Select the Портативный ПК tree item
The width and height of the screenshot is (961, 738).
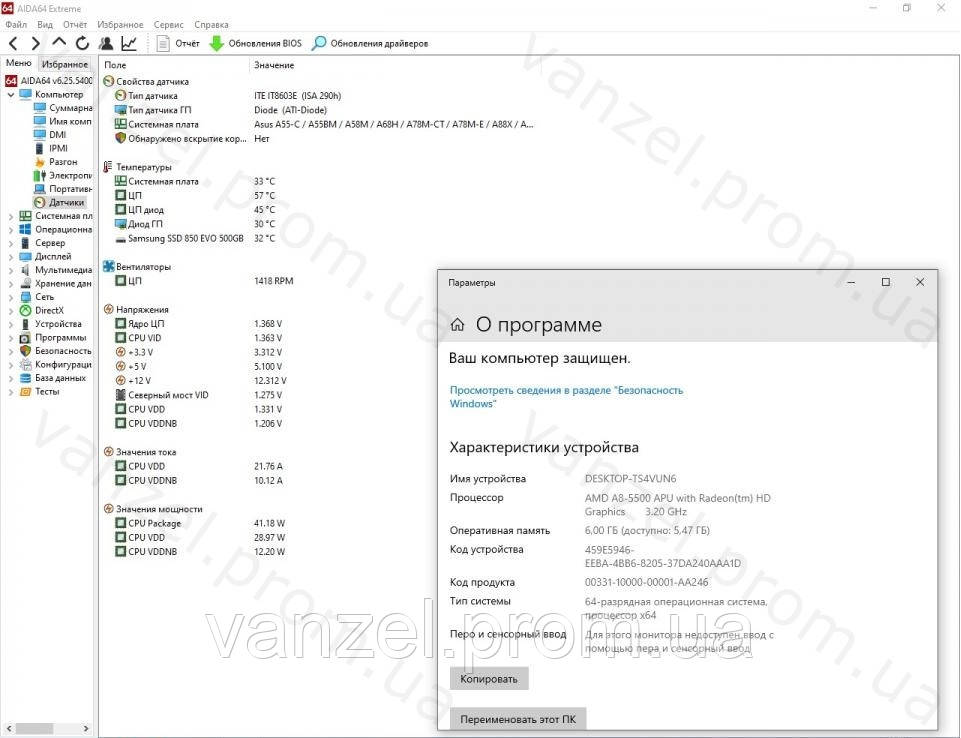coord(63,189)
